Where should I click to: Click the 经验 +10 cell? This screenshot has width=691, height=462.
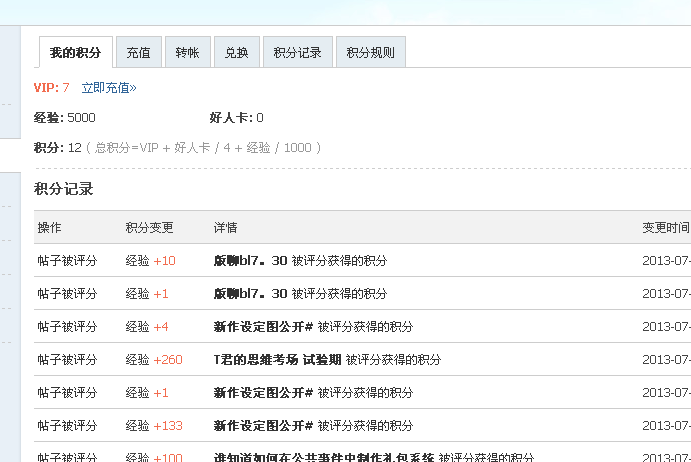(151, 261)
